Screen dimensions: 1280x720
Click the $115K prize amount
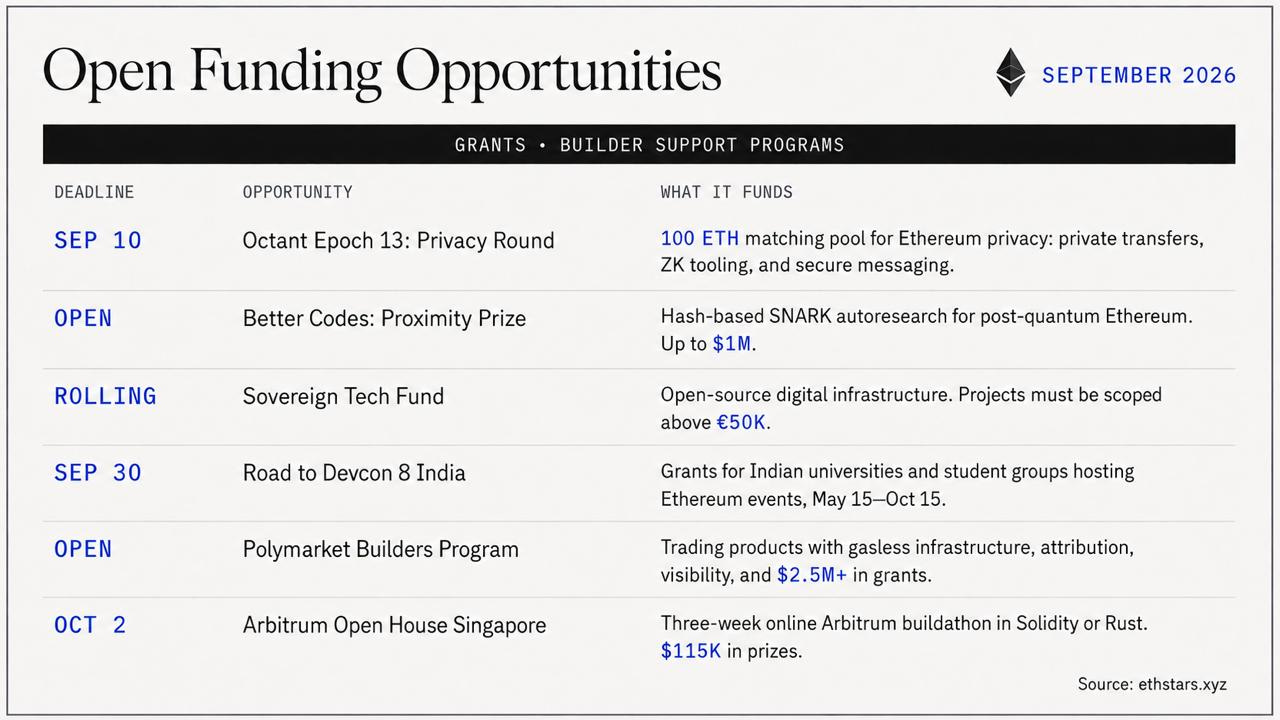pos(691,651)
